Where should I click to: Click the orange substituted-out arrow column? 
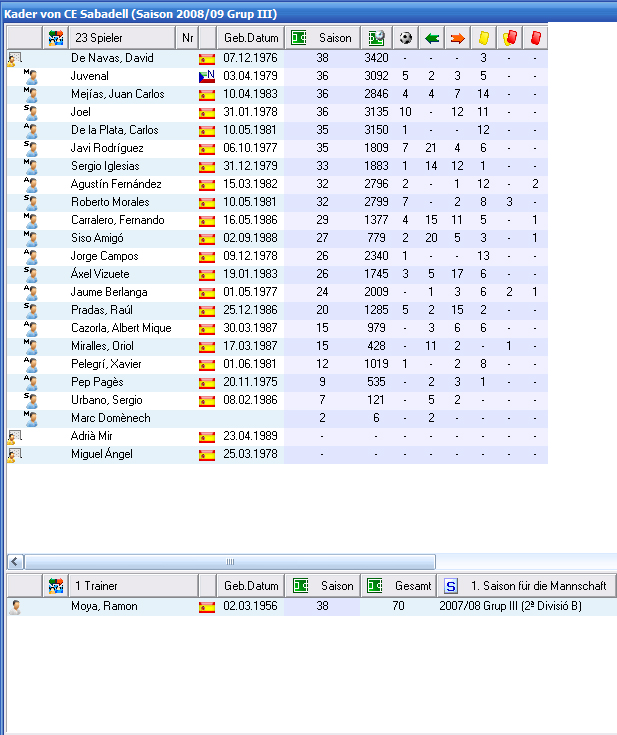coord(458,38)
